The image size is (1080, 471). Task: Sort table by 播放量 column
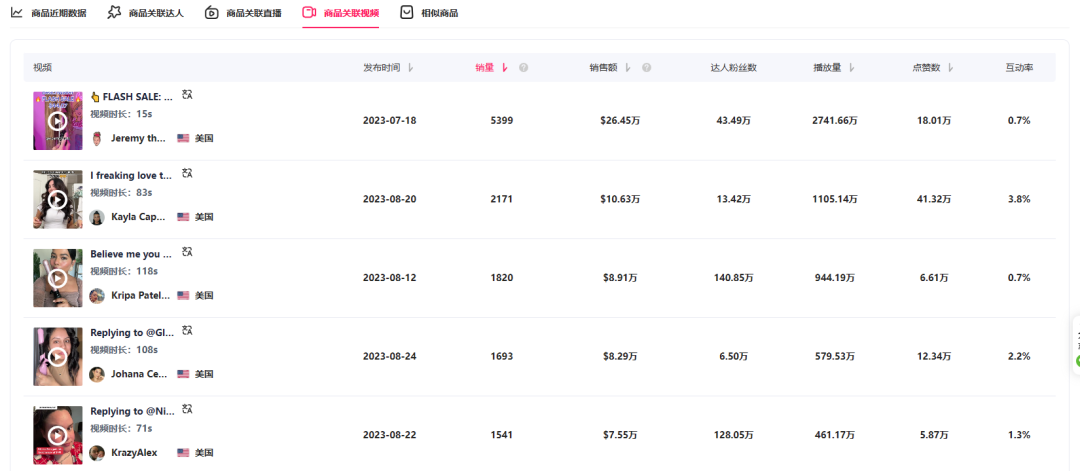[x=851, y=68]
